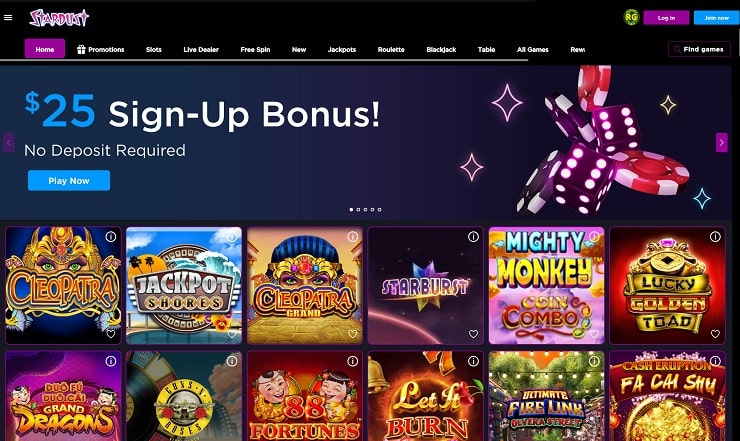Favorite Cleopatra with the heart icon
The width and height of the screenshot is (740, 441).
[x=111, y=334]
